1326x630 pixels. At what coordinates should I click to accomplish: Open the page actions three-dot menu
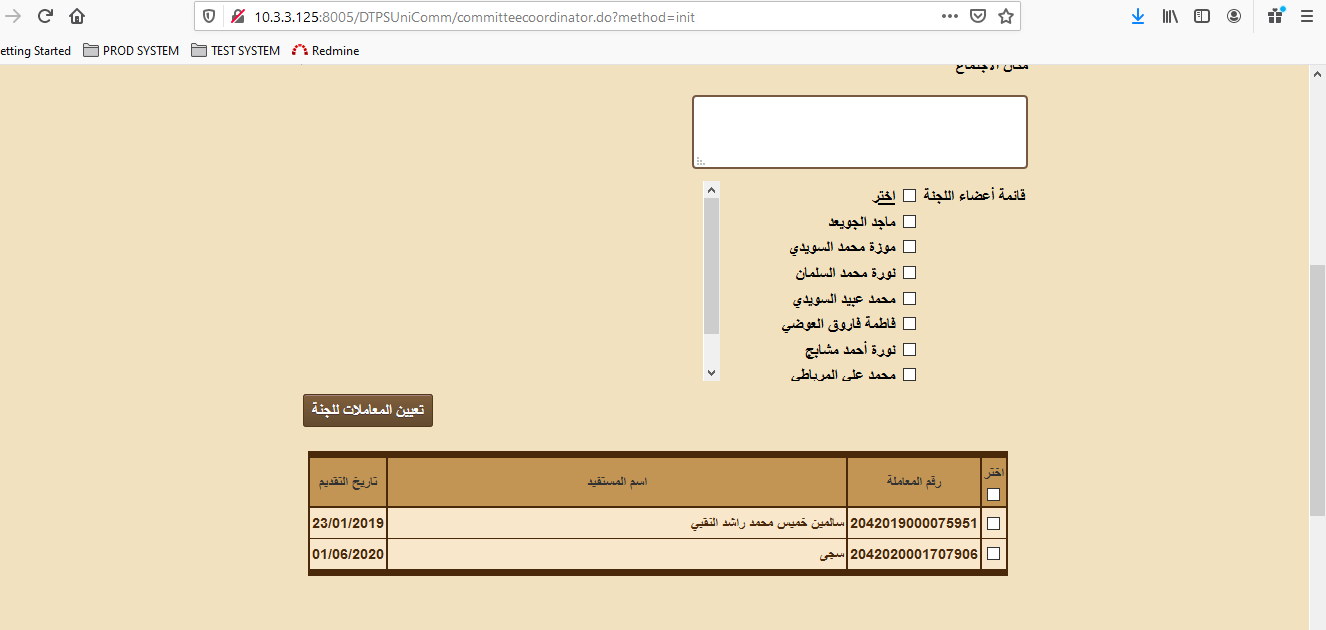pos(950,16)
